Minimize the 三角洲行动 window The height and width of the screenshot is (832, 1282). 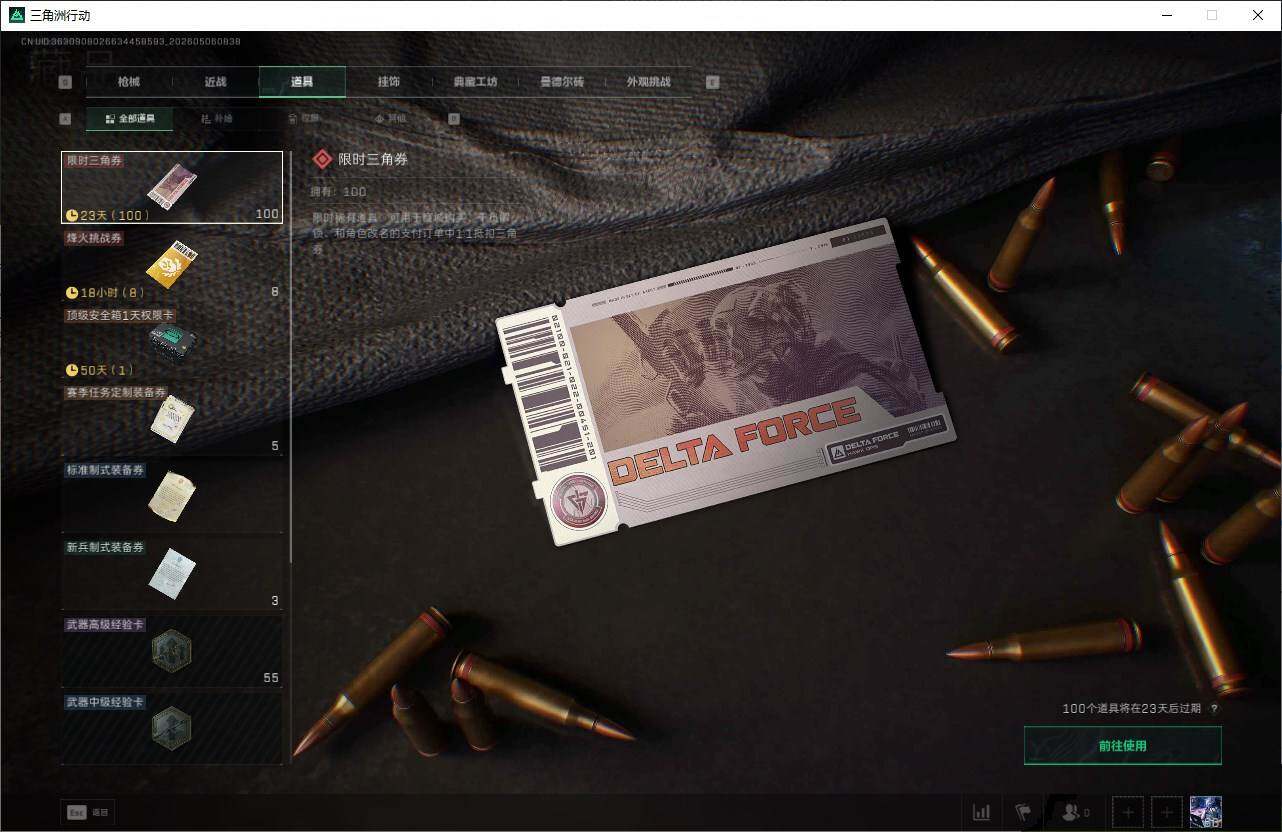tap(1167, 15)
